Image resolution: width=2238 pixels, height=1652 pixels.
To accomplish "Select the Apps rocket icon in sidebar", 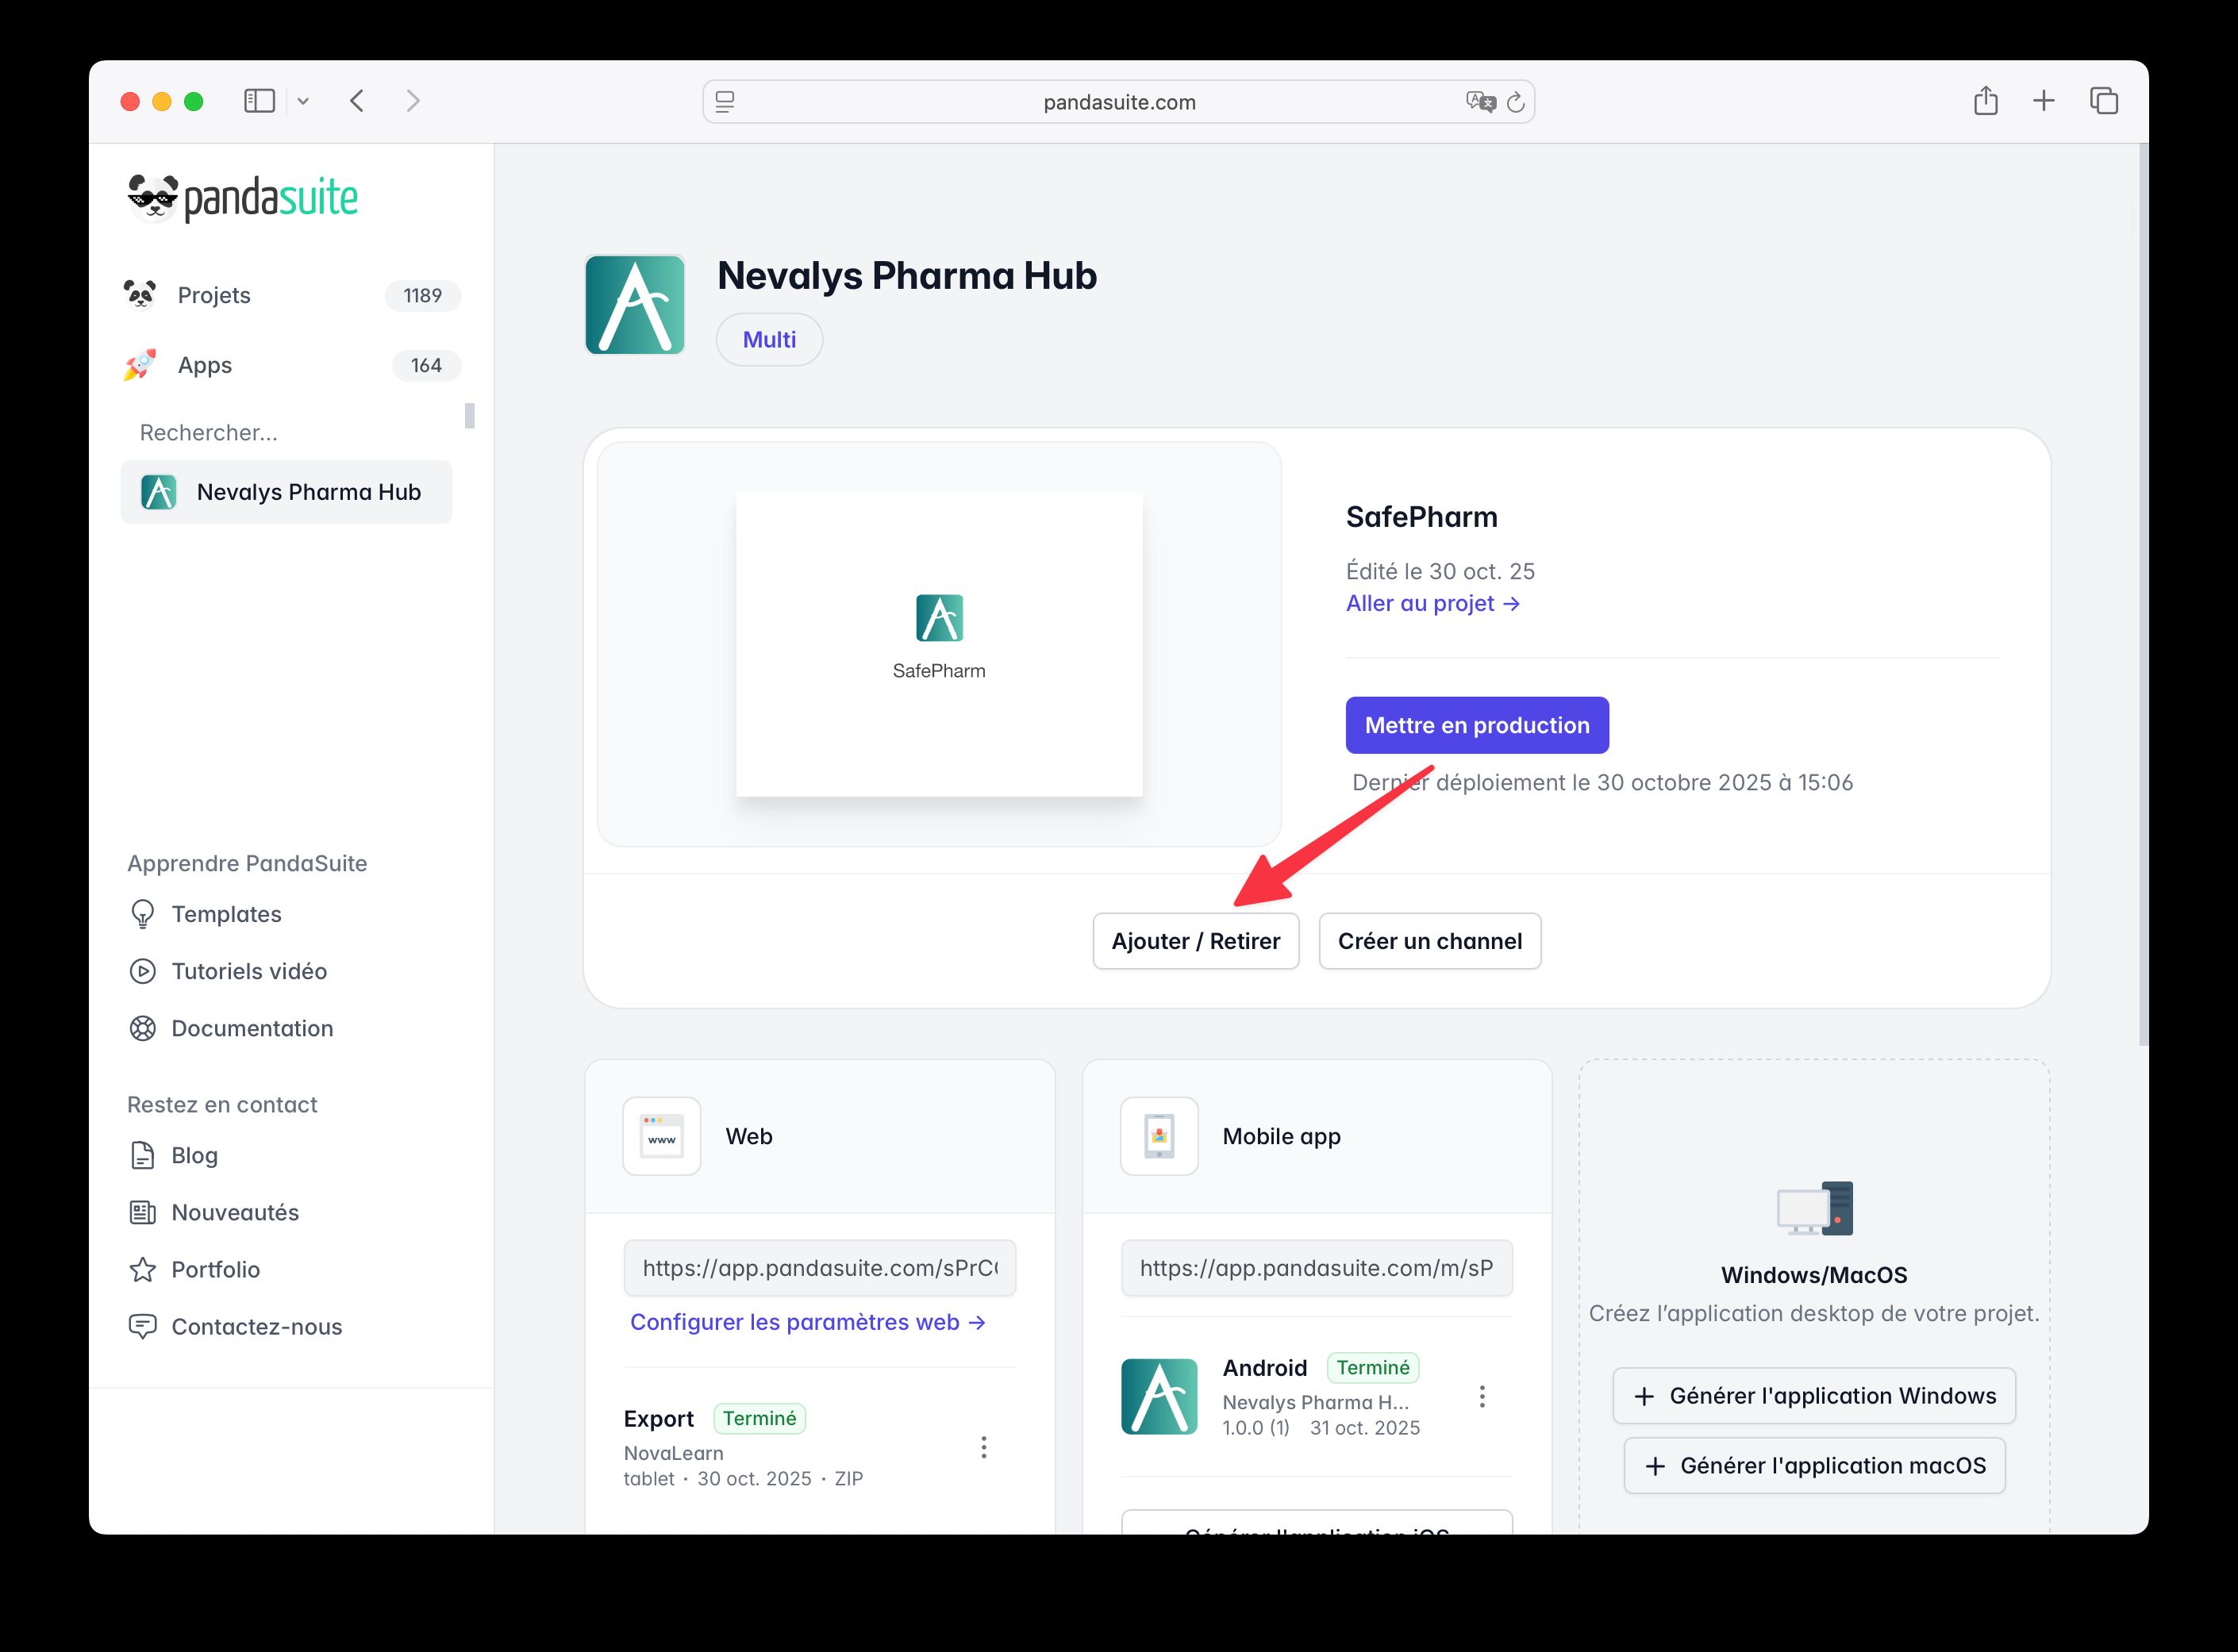I will click(141, 365).
